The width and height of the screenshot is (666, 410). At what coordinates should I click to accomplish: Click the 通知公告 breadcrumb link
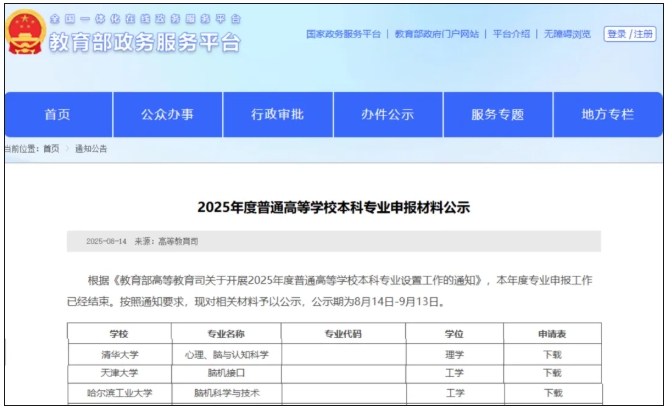[91, 149]
